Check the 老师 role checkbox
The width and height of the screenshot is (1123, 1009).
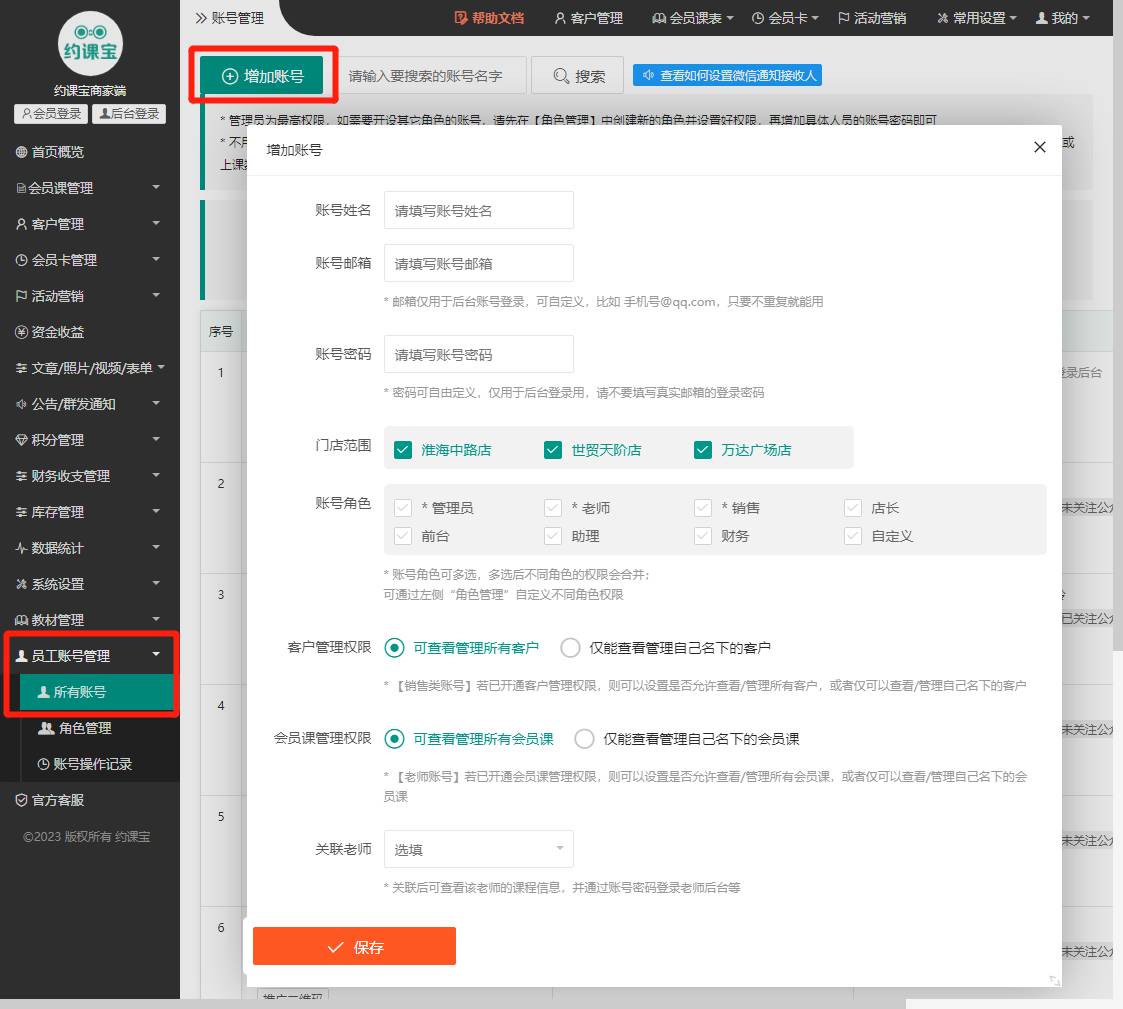(x=553, y=508)
